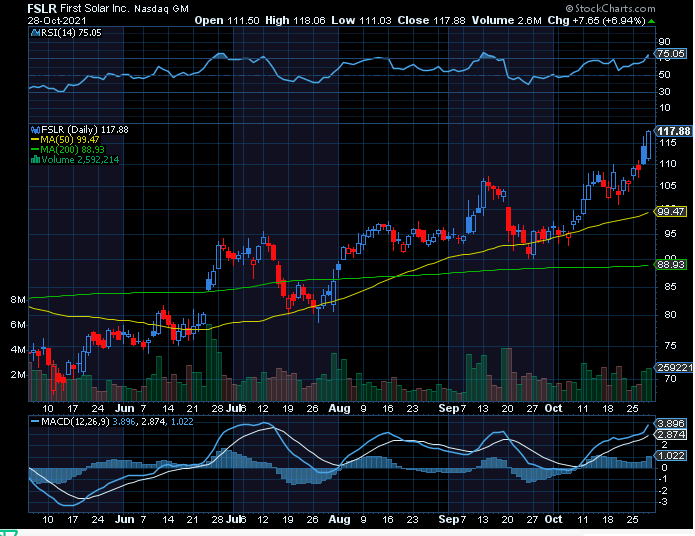Click the RSI(14) 75.05 legend label
Viewport: 695px width, 536px height.
pyautogui.click(x=71, y=33)
